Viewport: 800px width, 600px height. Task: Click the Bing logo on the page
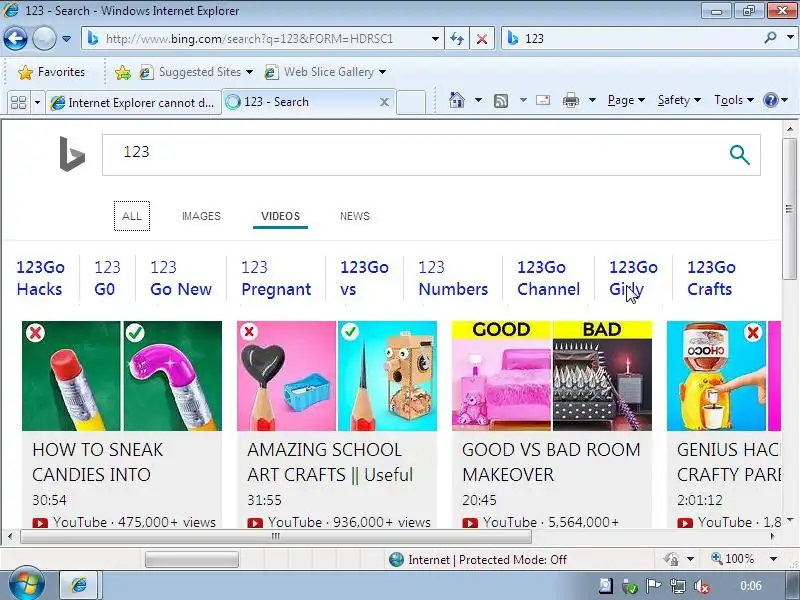pos(71,154)
